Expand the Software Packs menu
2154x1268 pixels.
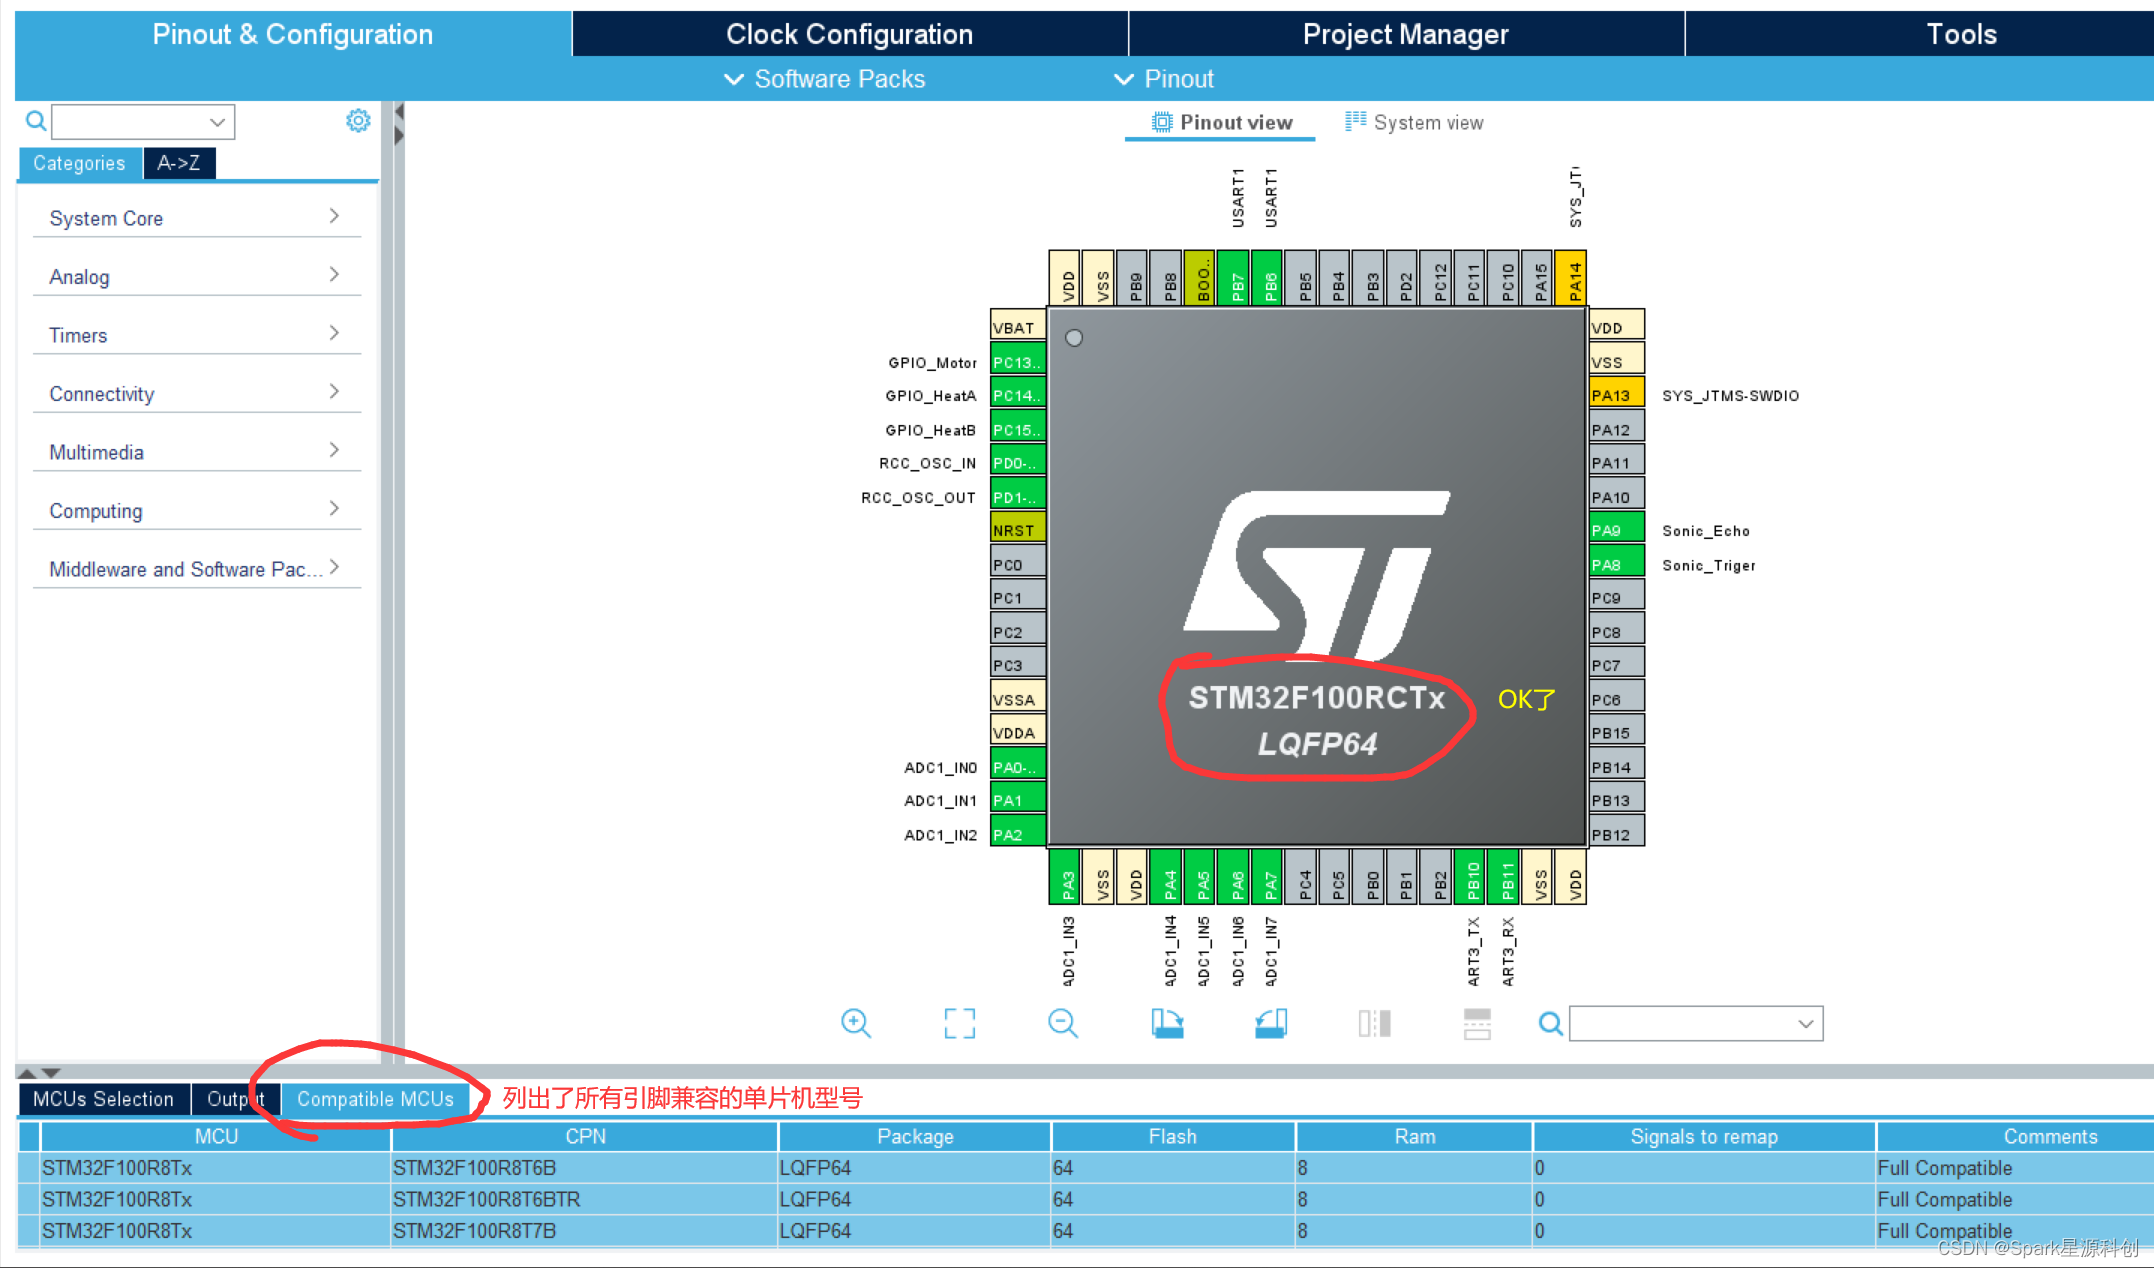click(824, 79)
